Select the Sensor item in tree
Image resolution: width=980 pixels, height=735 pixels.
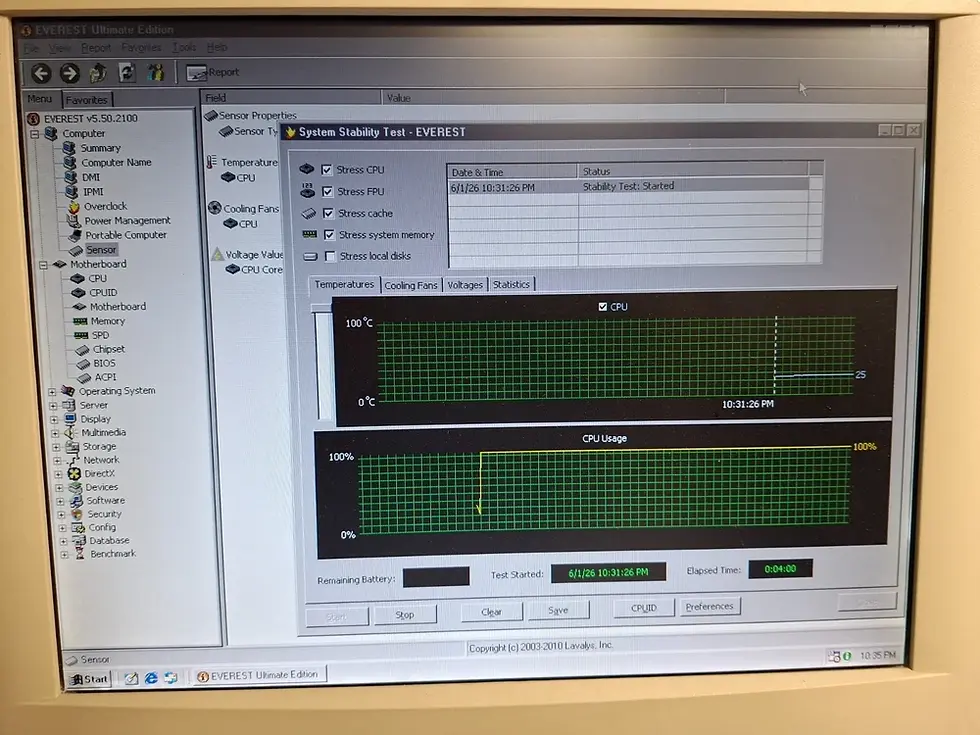101,250
